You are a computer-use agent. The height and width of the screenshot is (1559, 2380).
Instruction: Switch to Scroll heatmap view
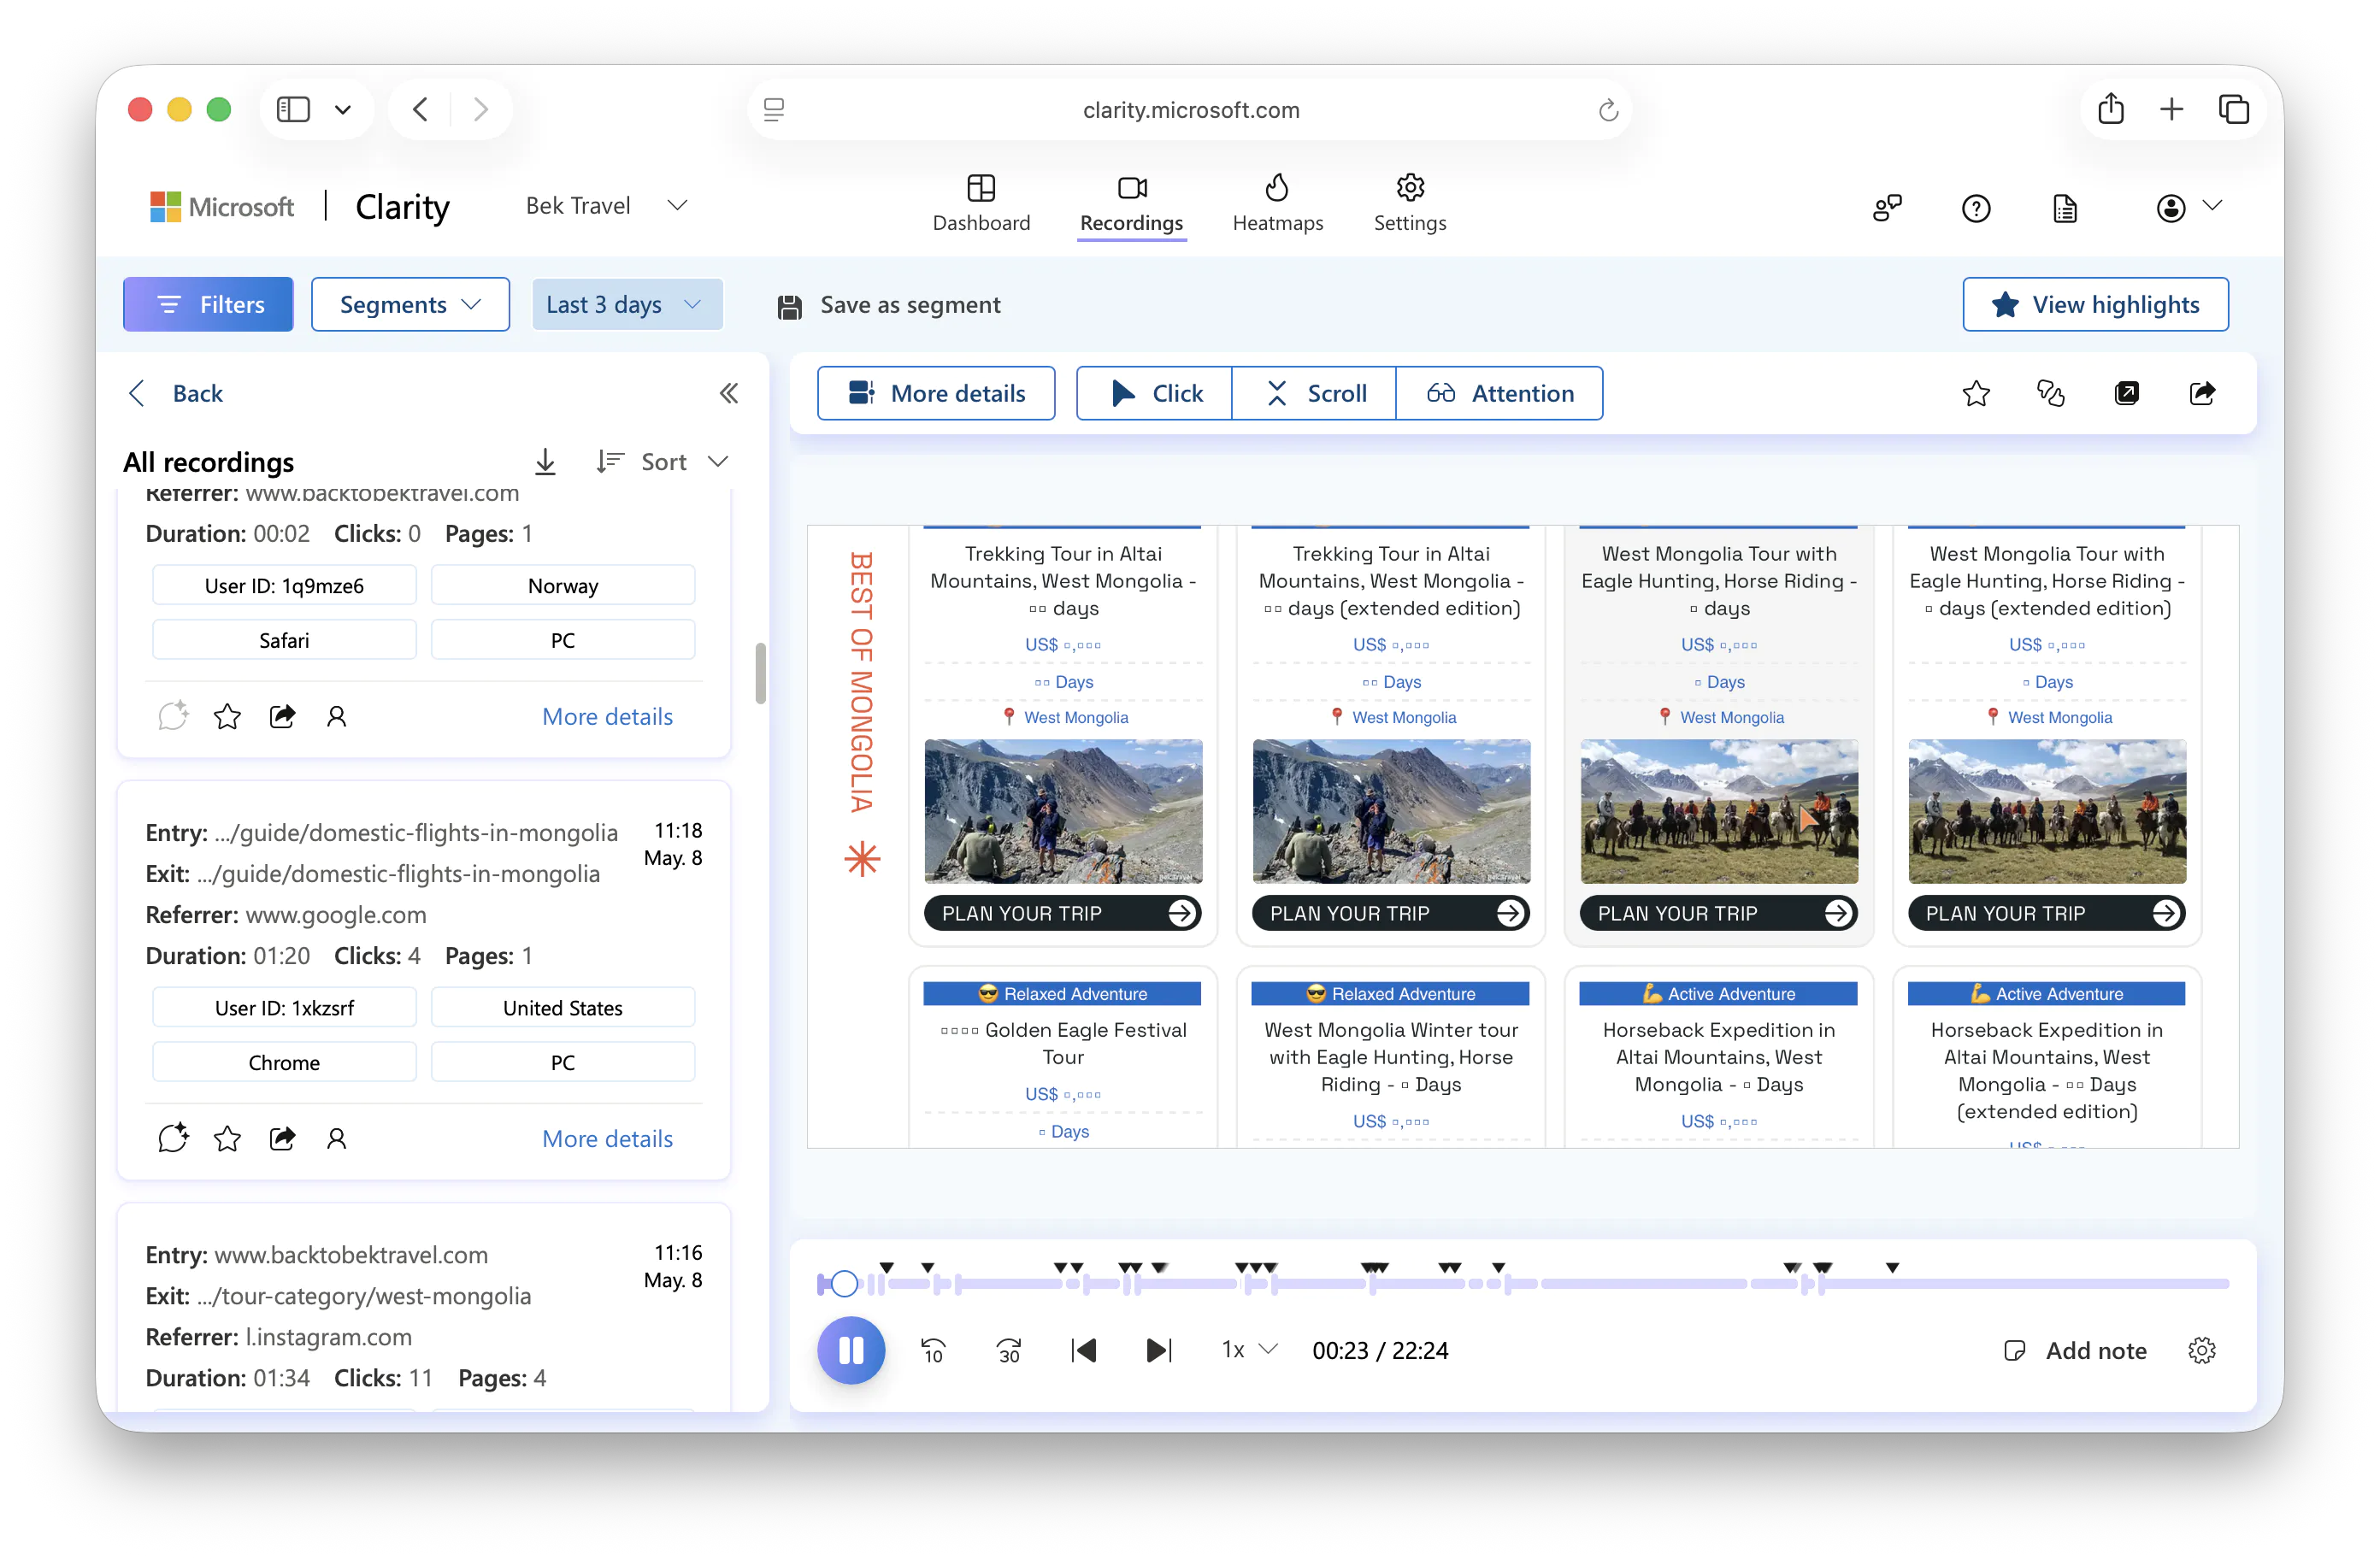pos(1314,393)
